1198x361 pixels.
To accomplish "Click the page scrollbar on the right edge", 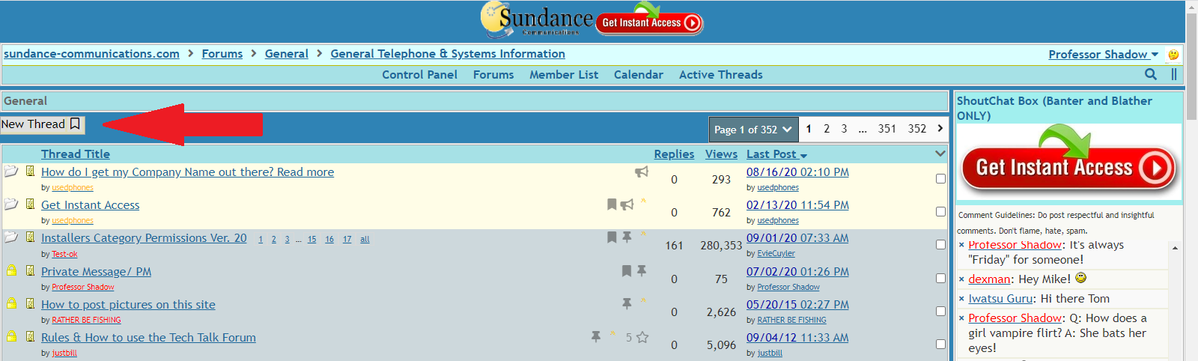I will [1190, 180].
